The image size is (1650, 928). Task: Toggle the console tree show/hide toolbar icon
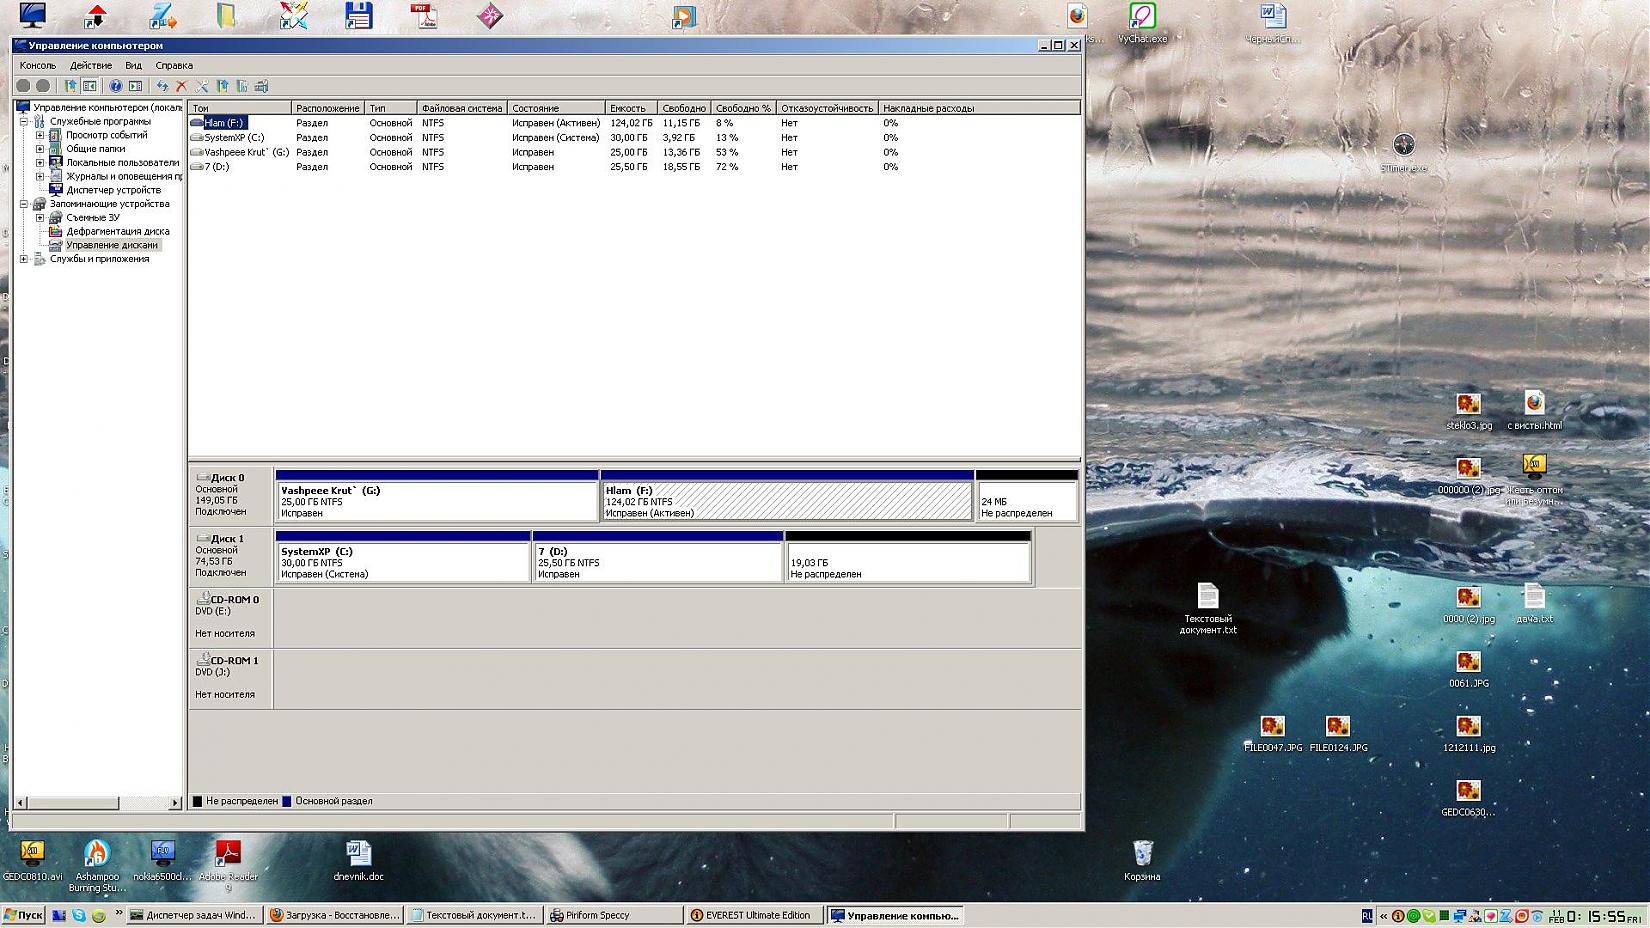[90, 86]
